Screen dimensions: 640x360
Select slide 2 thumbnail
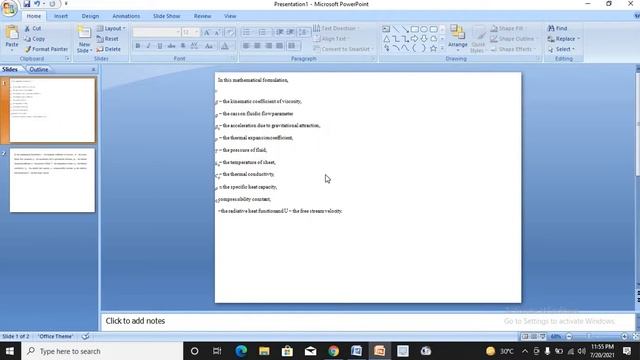pos(52,180)
